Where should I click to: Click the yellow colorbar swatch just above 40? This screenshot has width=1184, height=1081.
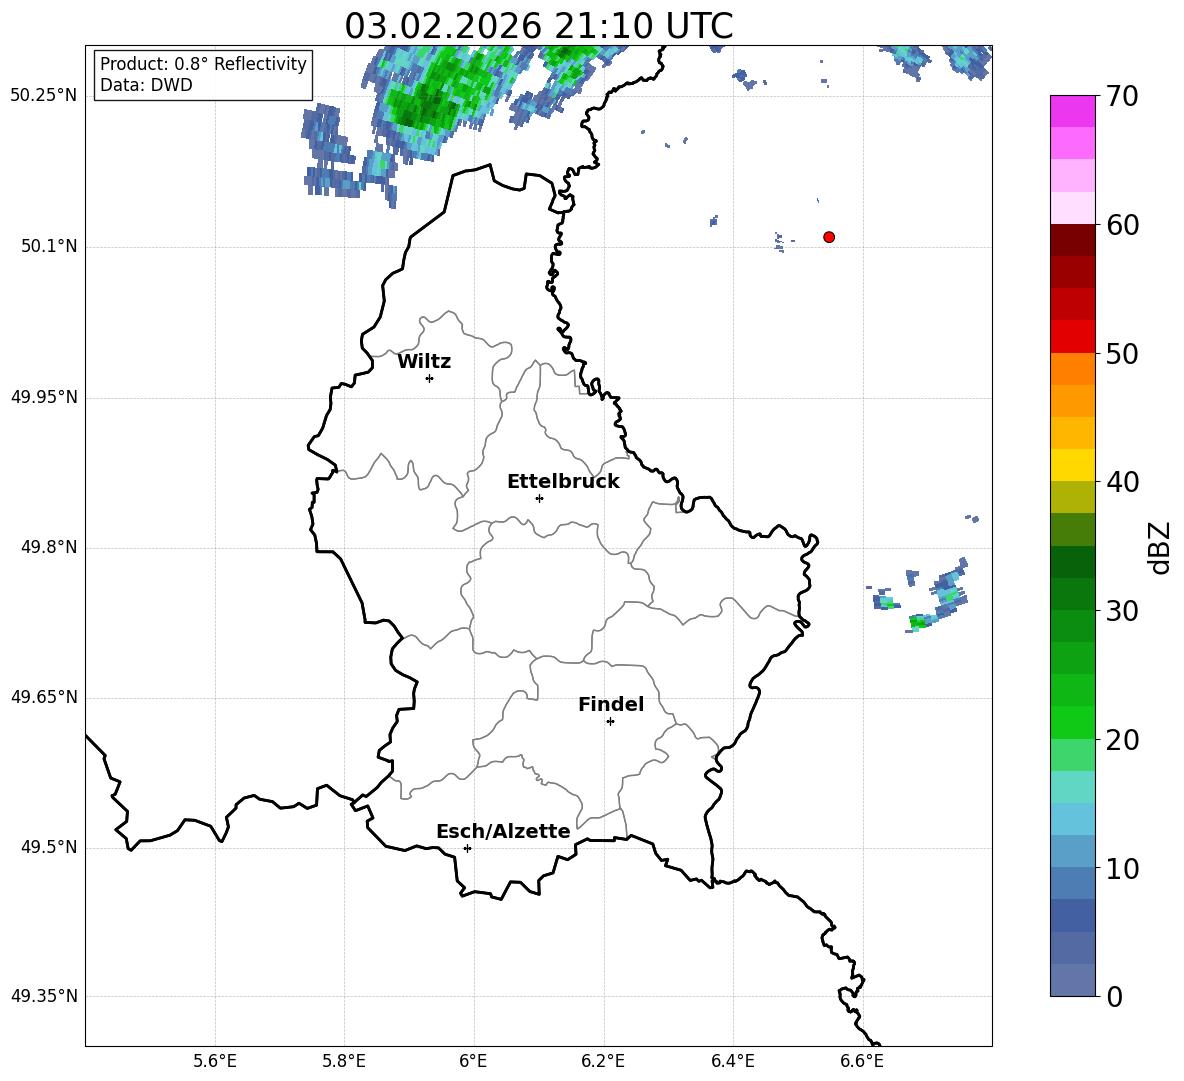[1072, 465]
